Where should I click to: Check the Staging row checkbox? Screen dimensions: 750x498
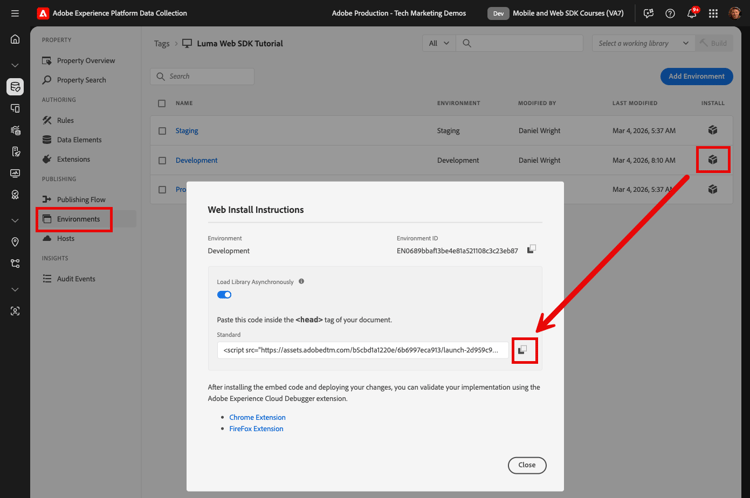click(x=162, y=131)
